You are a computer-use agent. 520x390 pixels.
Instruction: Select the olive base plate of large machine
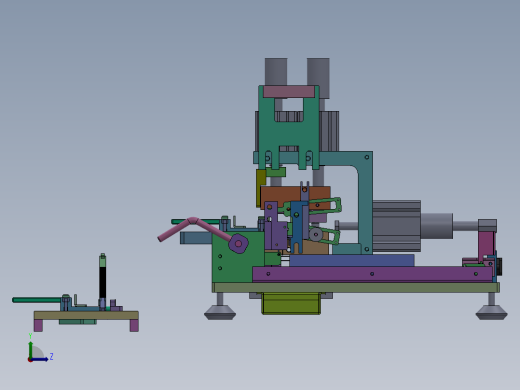(356, 287)
